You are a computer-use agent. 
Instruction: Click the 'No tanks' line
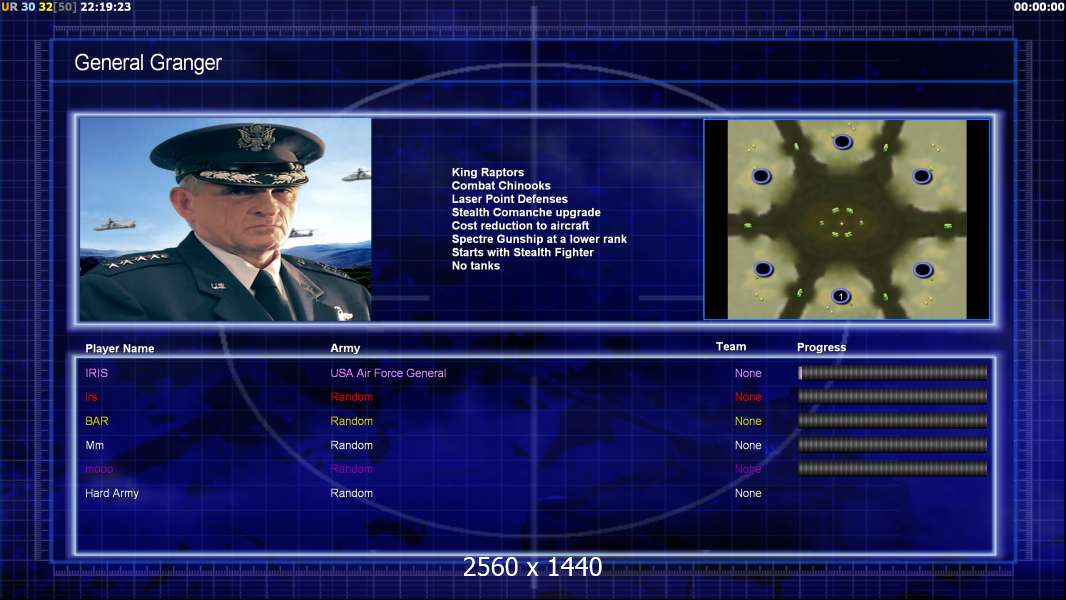pyautogui.click(x=475, y=266)
